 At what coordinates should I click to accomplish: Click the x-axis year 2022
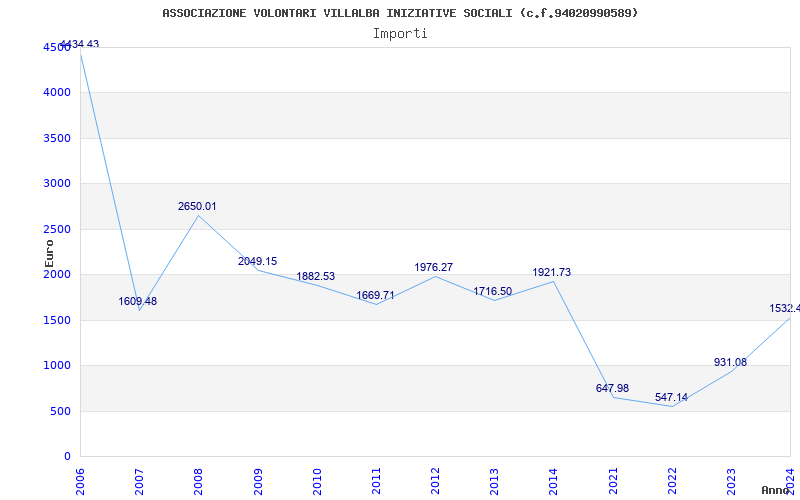click(672, 481)
